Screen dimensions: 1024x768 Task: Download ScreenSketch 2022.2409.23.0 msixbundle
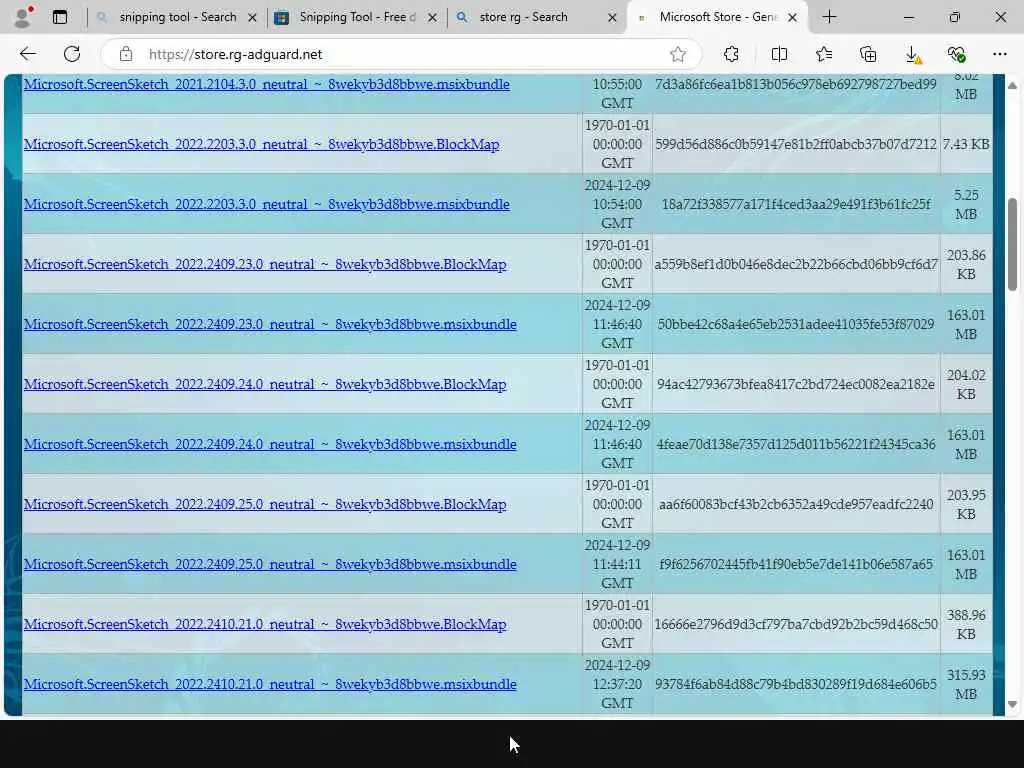pyautogui.click(x=270, y=325)
